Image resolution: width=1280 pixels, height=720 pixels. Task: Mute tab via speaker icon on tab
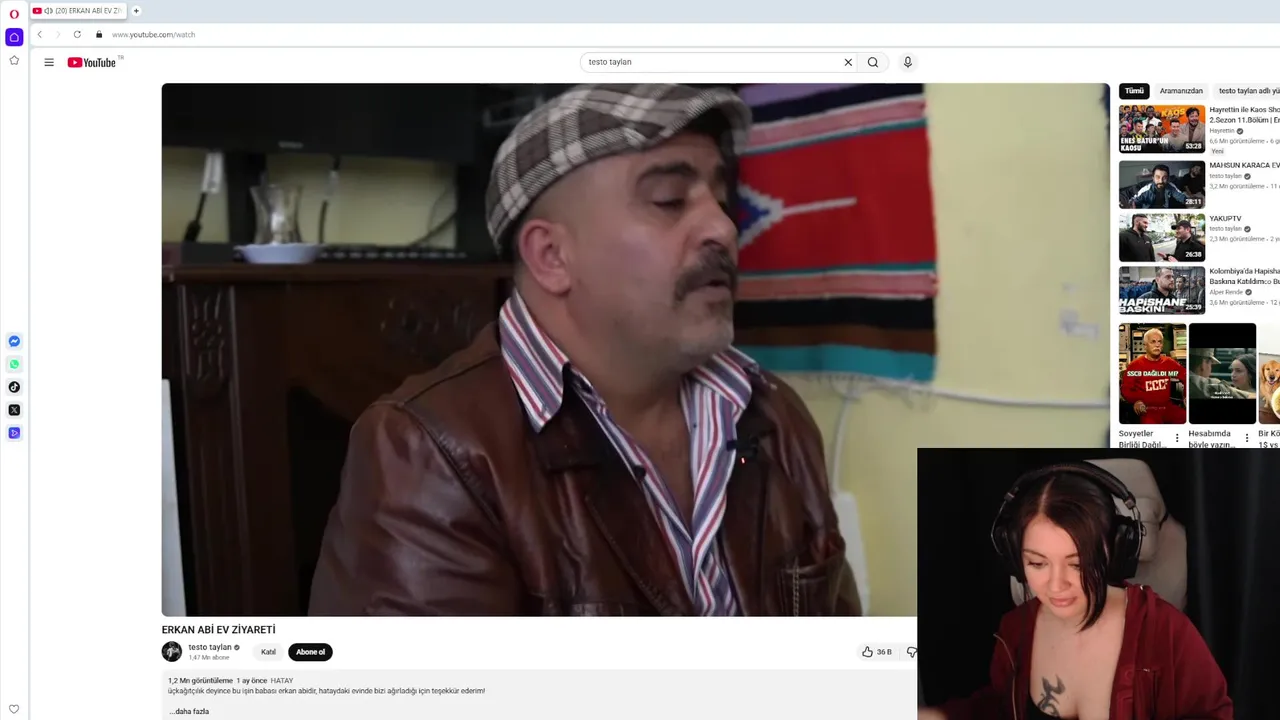[48, 11]
